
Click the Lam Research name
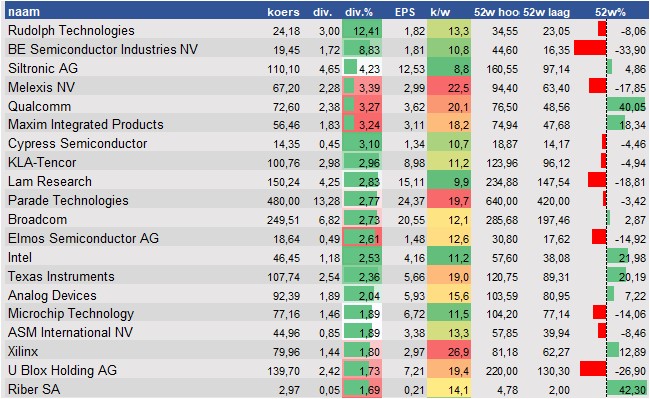point(50,181)
